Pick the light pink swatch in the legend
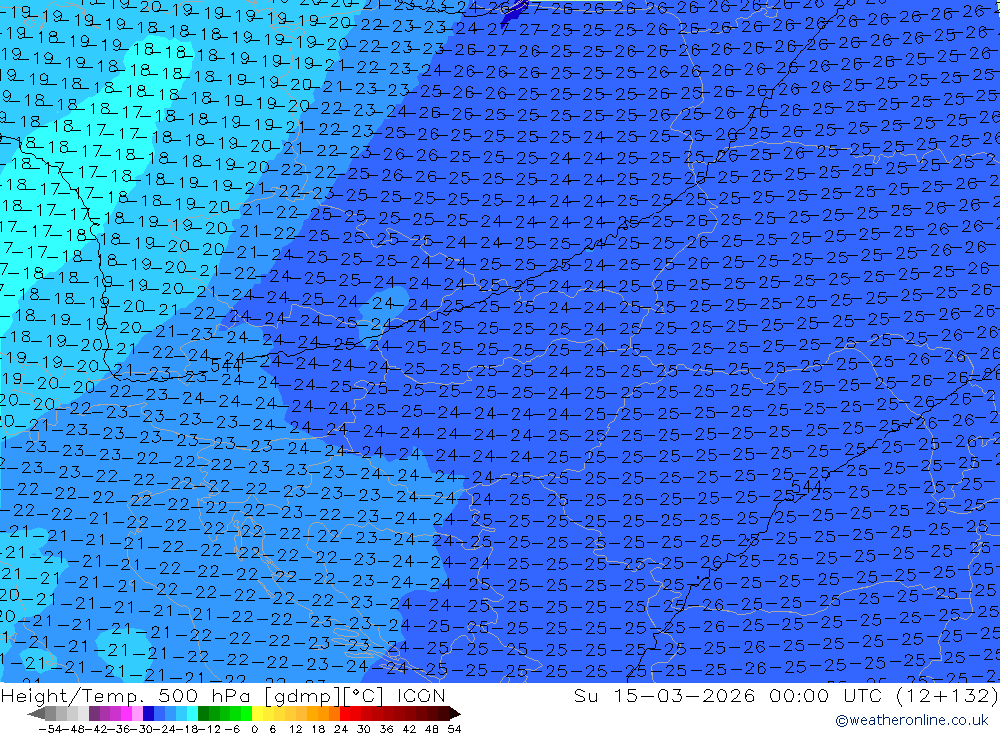The image size is (1000, 733). pos(137,713)
